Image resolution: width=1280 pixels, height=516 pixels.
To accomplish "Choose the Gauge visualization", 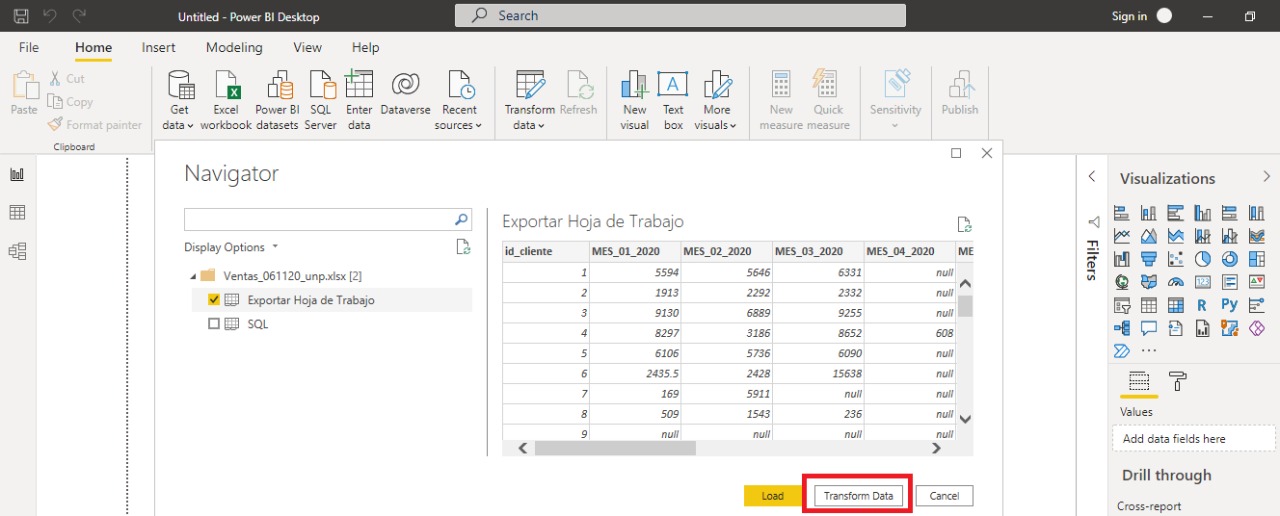I will pos(1176,282).
